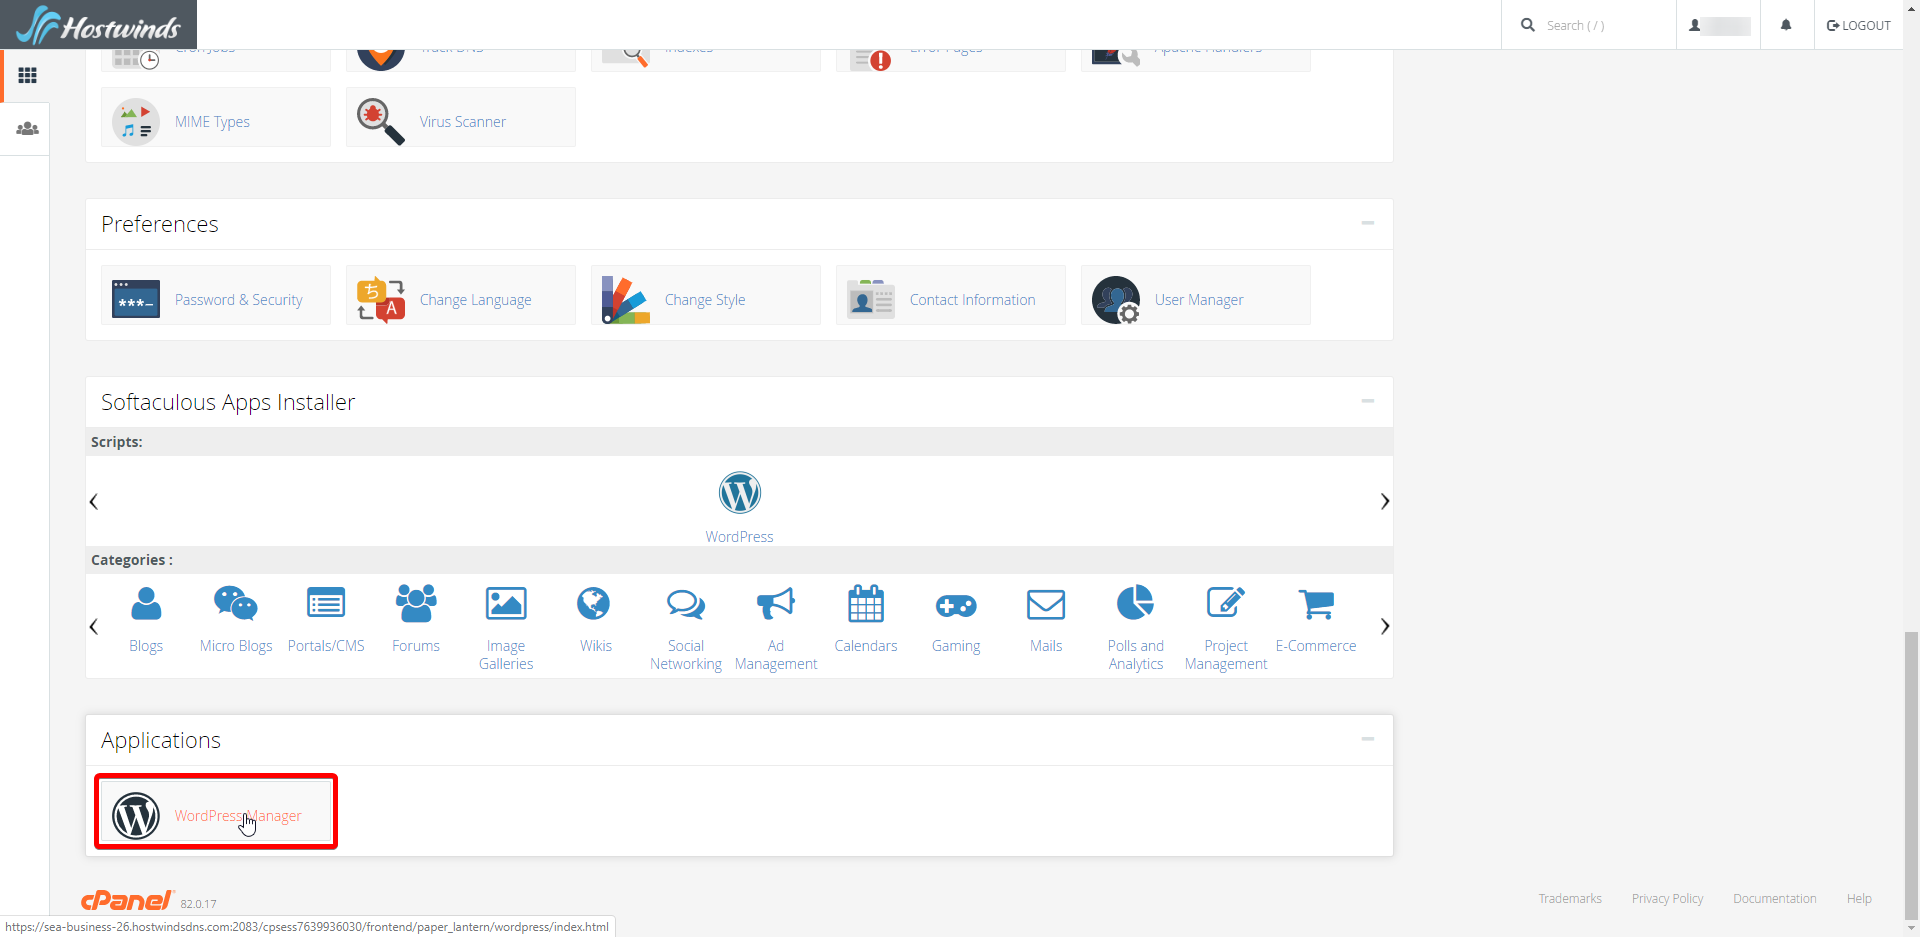This screenshot has width=1920, height=937.
Task: Open the Trademarks footer link
Action: tap(1570, 898)
